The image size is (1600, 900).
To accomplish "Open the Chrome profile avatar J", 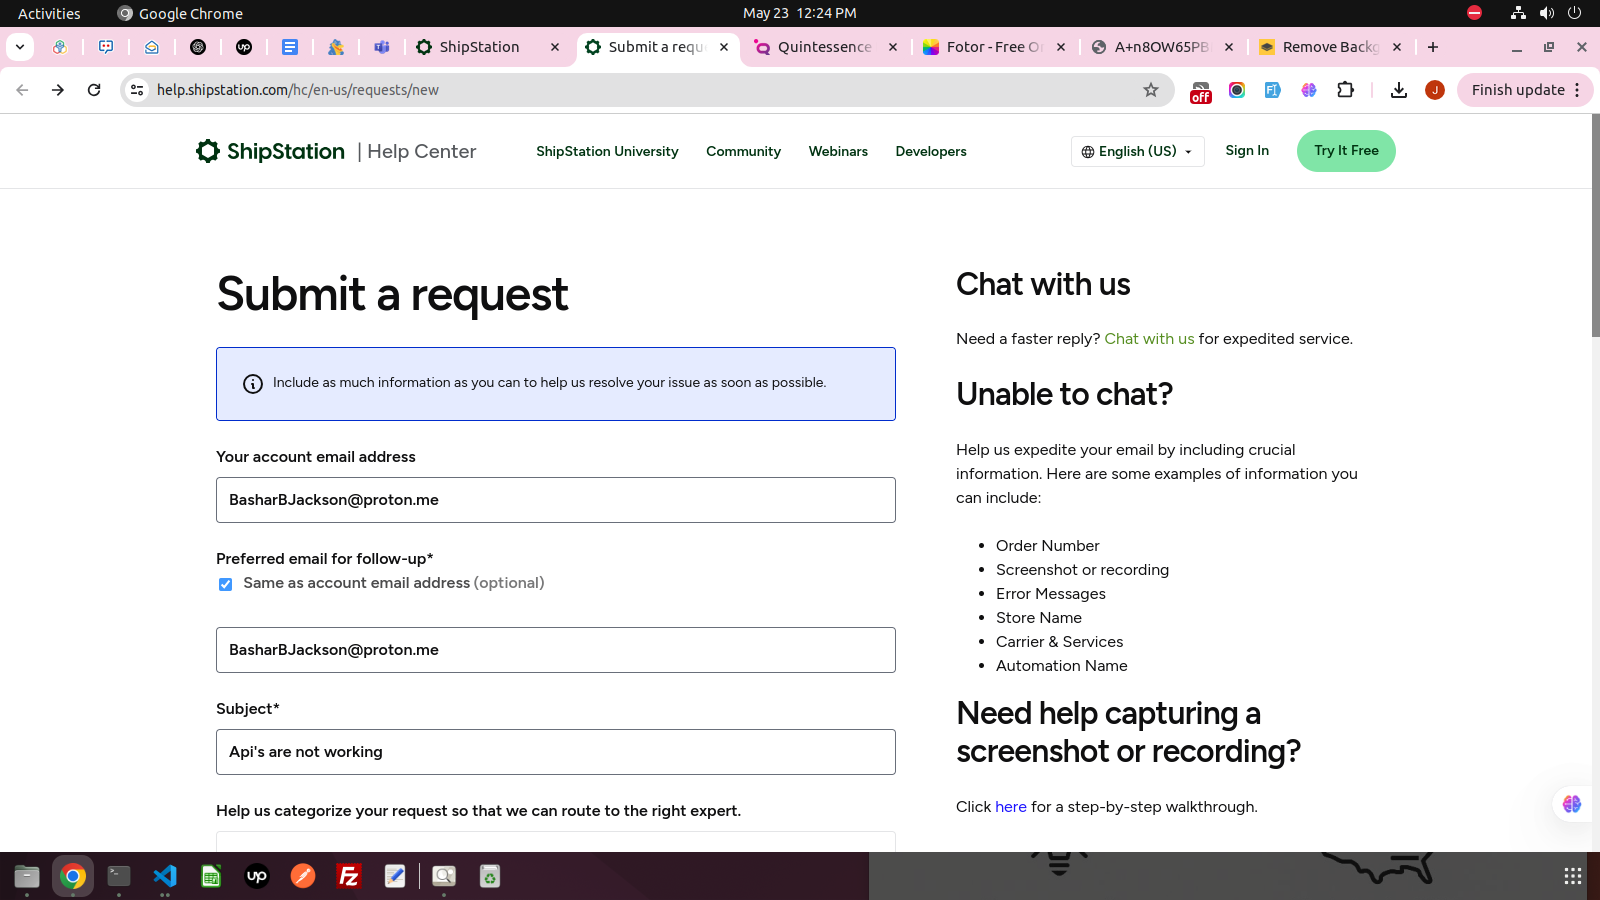I will pyautogui.click(x=1435, y=90).
